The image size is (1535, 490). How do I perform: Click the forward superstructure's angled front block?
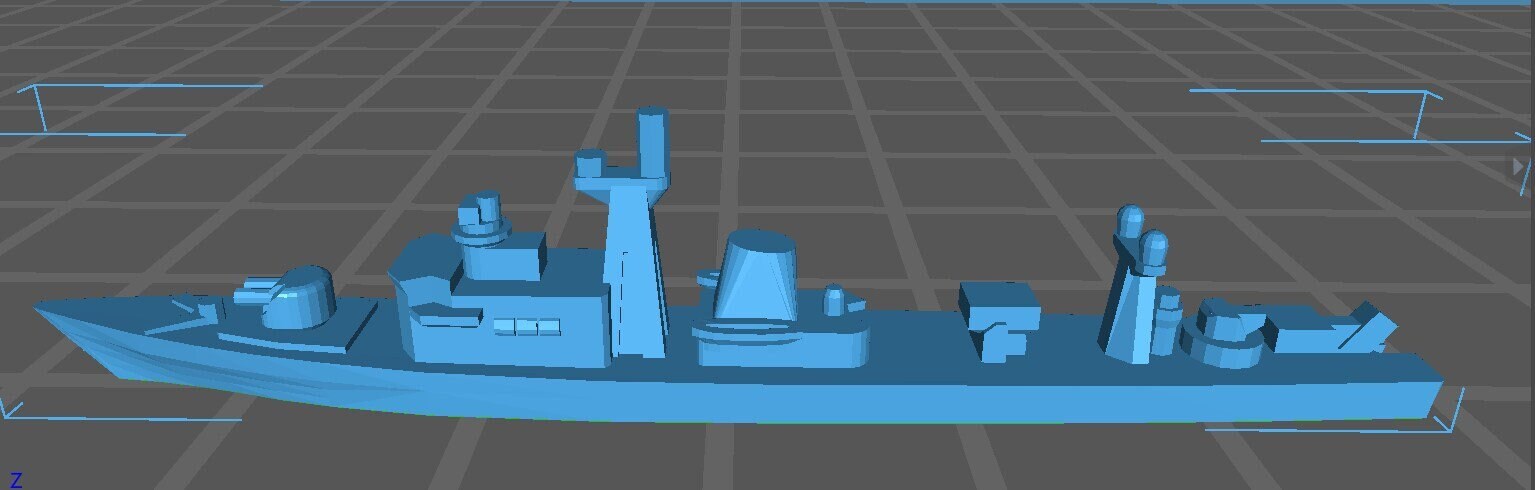point(420,290)
